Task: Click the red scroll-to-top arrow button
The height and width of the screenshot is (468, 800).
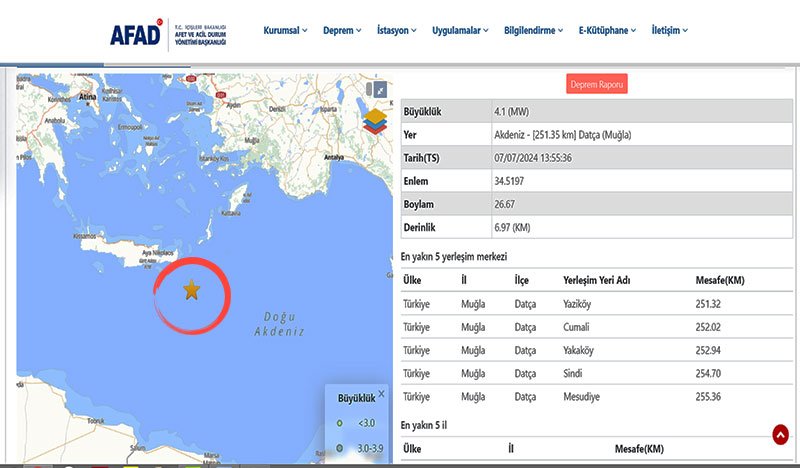Action: click(x=780, y=434)
